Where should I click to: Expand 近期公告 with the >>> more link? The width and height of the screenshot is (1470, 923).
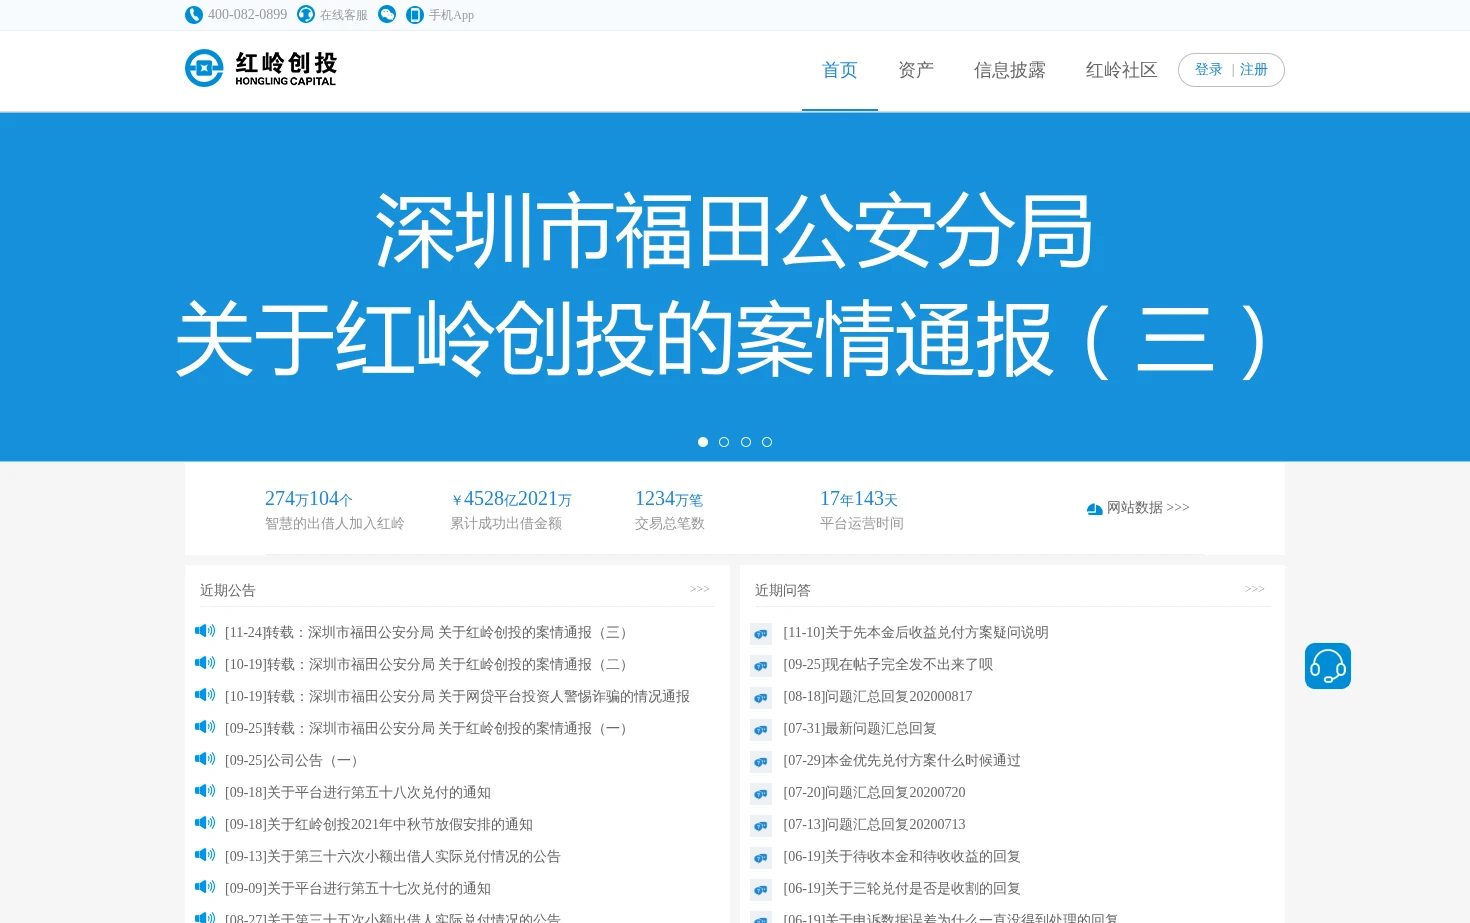tap(700, 589)
